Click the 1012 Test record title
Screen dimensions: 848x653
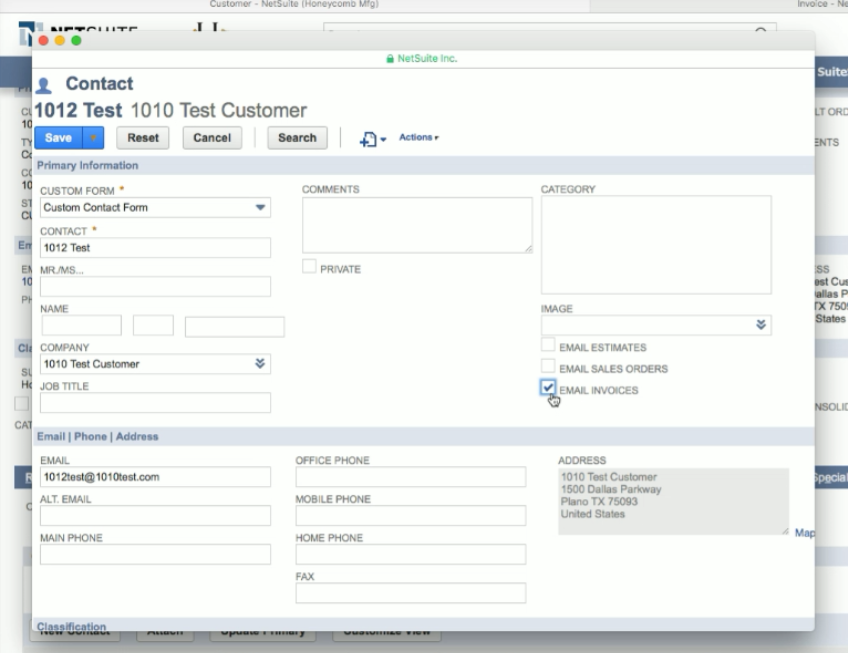point(78,110)
